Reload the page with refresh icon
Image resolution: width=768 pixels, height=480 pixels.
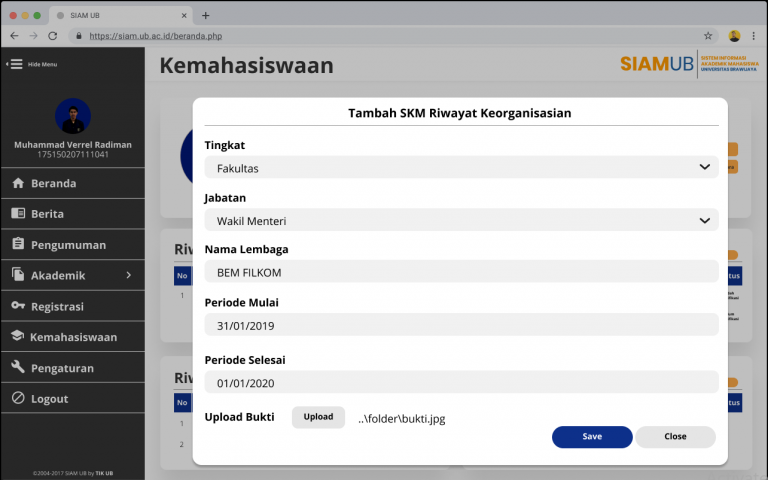pos(52,36)
